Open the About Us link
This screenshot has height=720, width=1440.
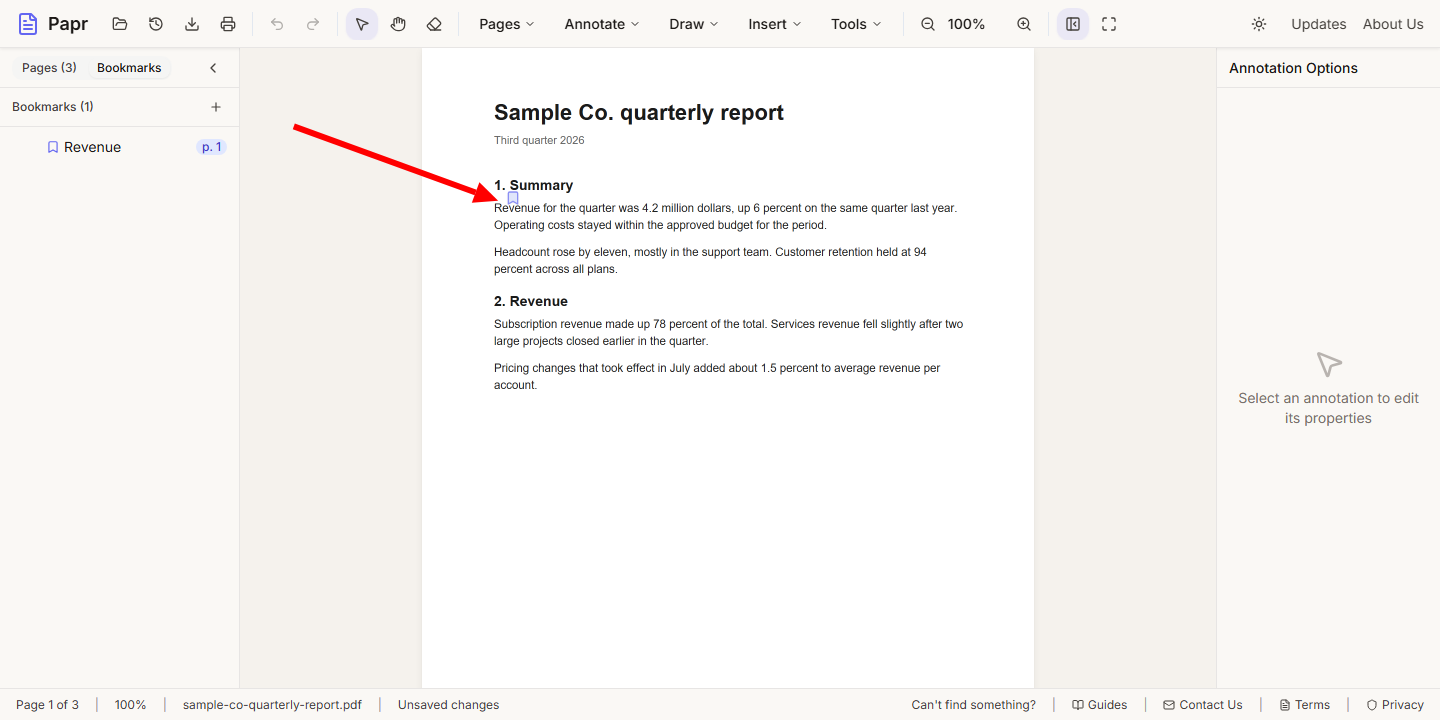(x=1393, y=24)
